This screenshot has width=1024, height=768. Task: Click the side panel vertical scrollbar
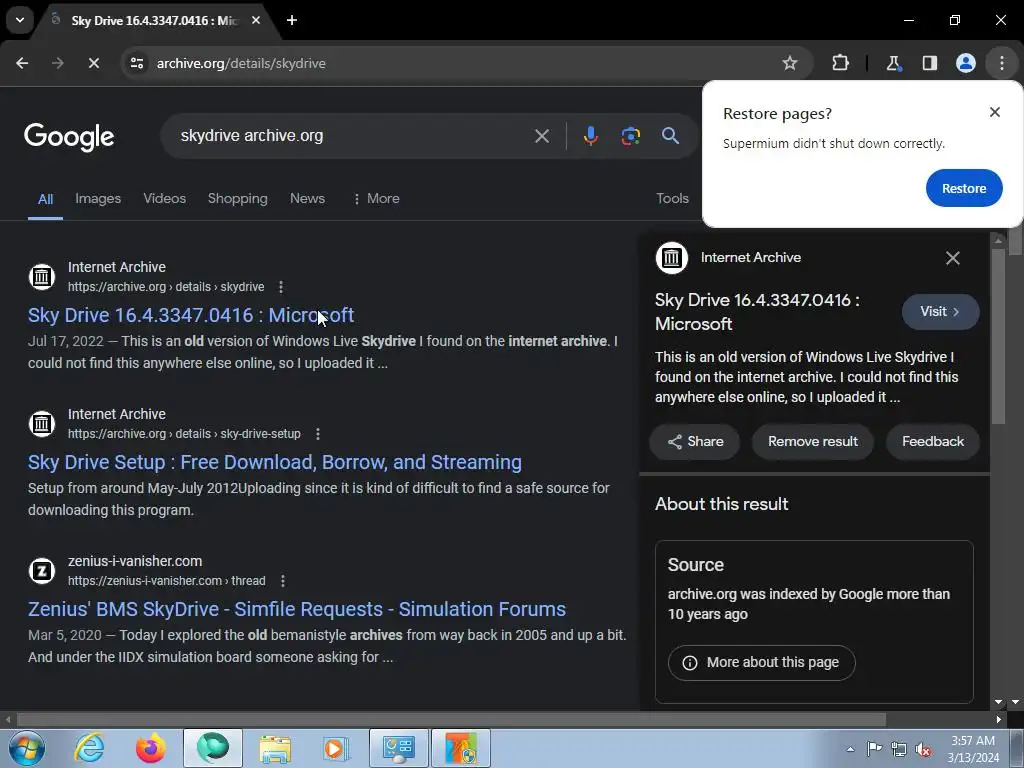tap(998, 336)
